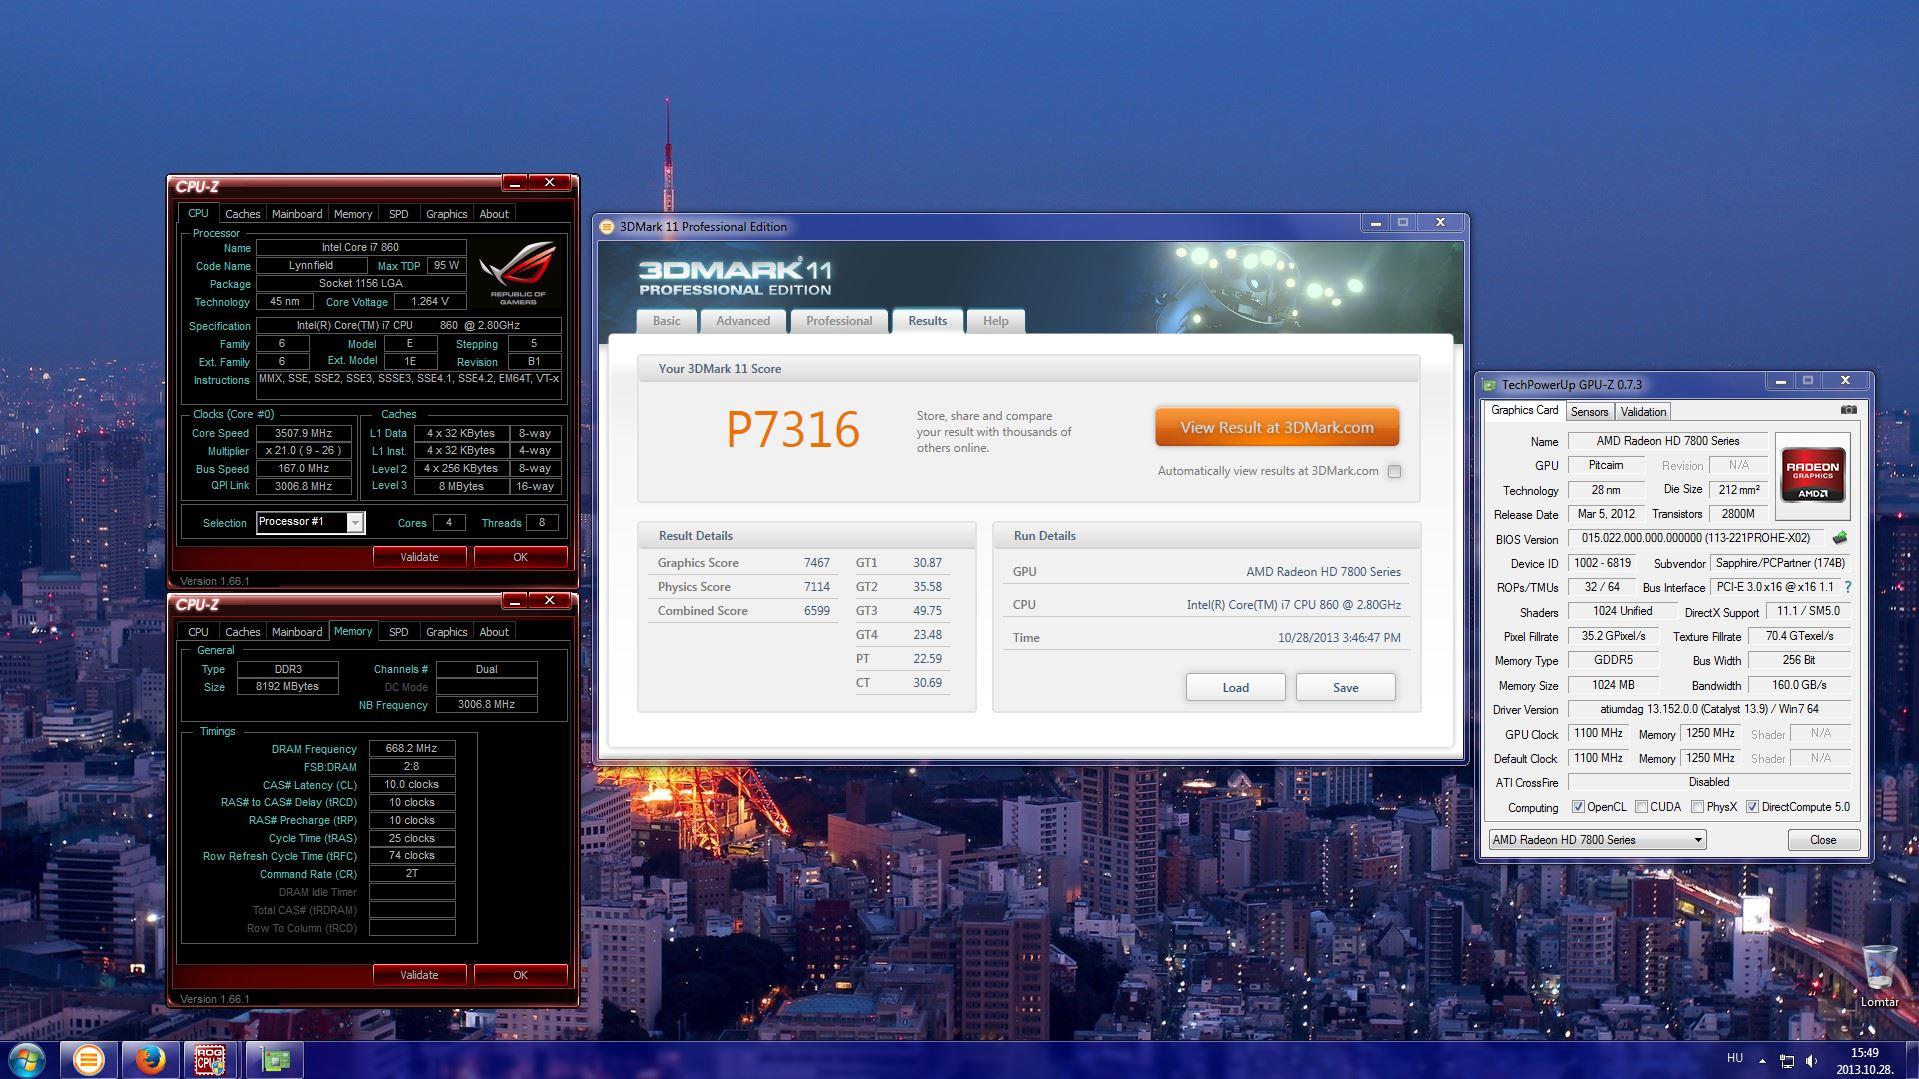1919x1079 pixels.
Task: Click the HU language indicator
Action: [1735, 1058]
